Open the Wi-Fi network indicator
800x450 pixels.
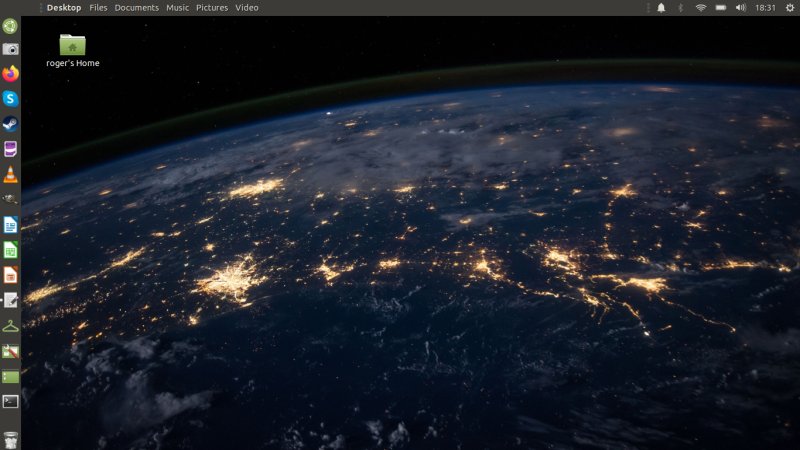tap(701, 8)
